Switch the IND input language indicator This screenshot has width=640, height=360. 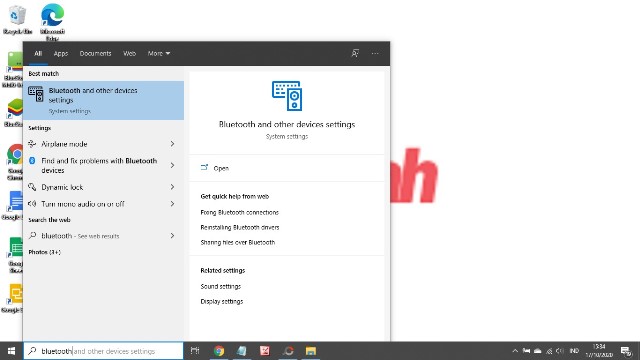tap(574, 351)
